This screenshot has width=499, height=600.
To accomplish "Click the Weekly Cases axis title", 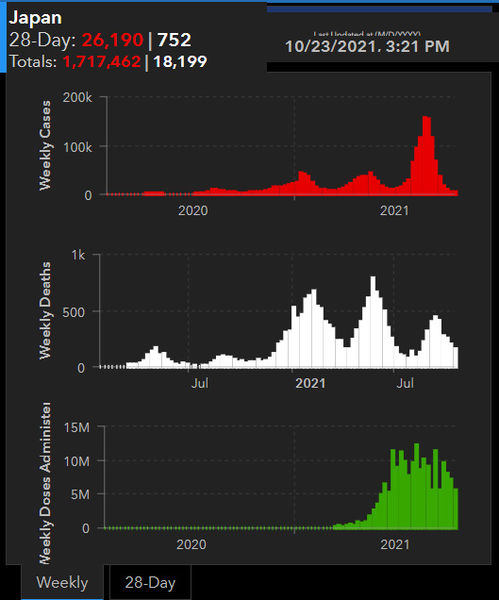I will click(x=45, y=145).
